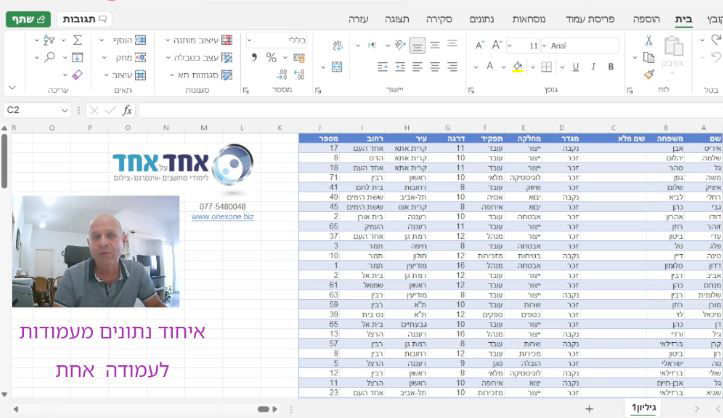This screenshot has width=723, height=418.
Task: Toggle Center horizontal alignment
Action: (435, 67)
